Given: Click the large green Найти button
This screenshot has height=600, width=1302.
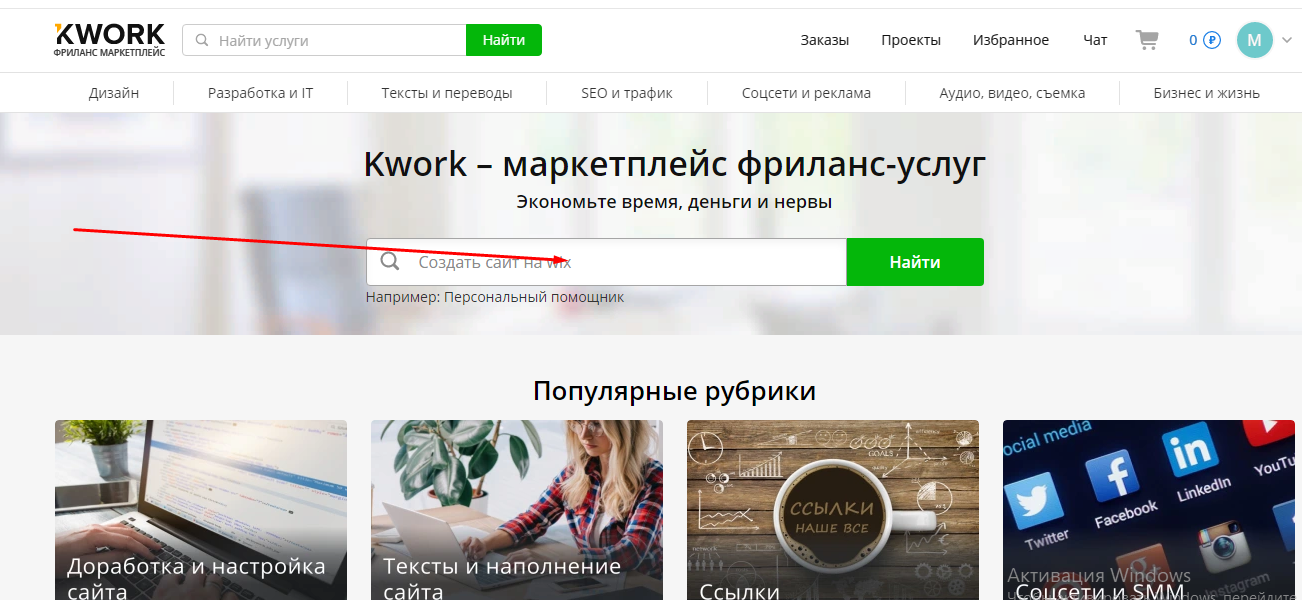Looking at the screenshot, I should click(915, 262).
